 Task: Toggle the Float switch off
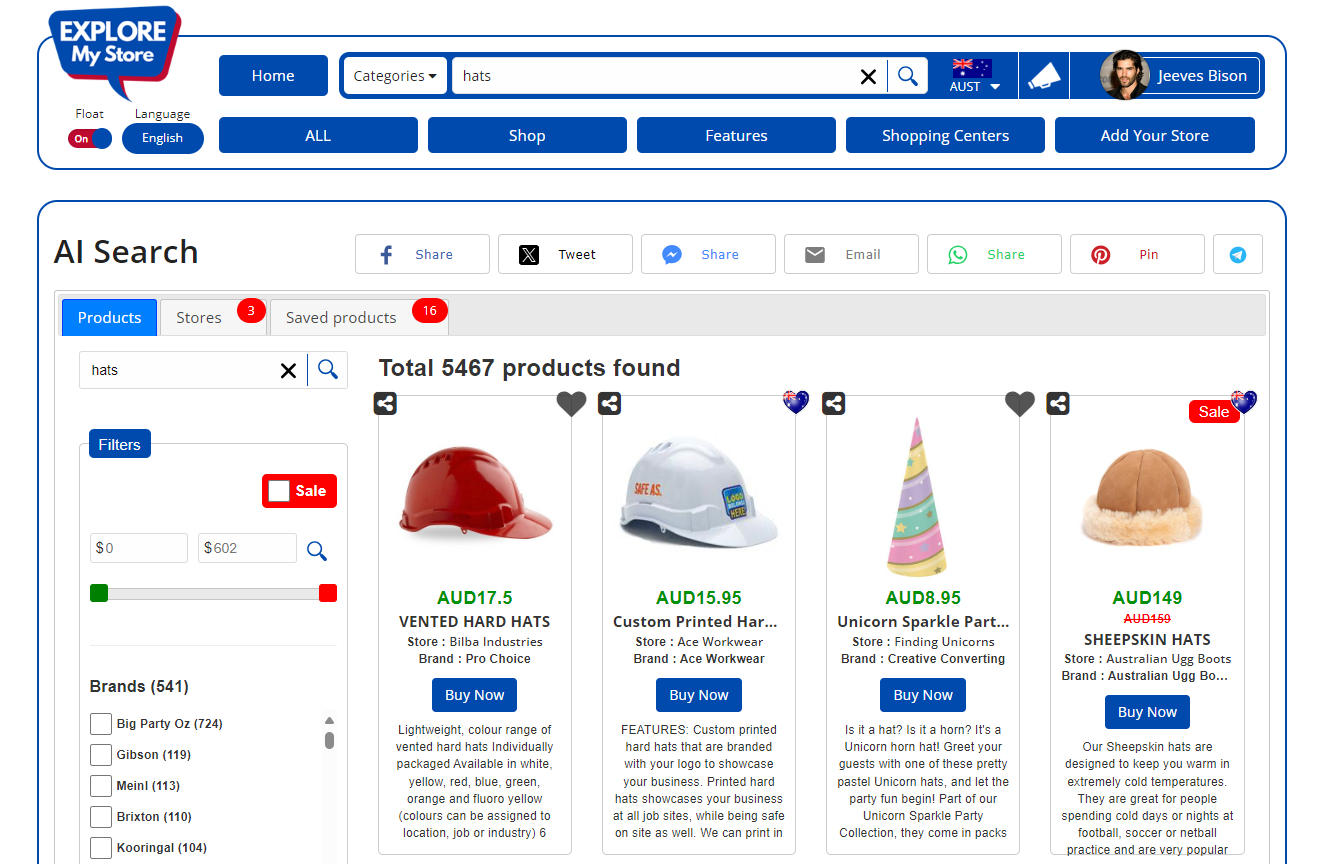[90, 139]
